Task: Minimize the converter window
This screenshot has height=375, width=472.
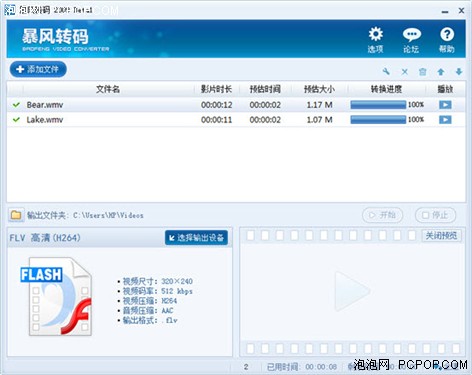Action: point(445,11)
